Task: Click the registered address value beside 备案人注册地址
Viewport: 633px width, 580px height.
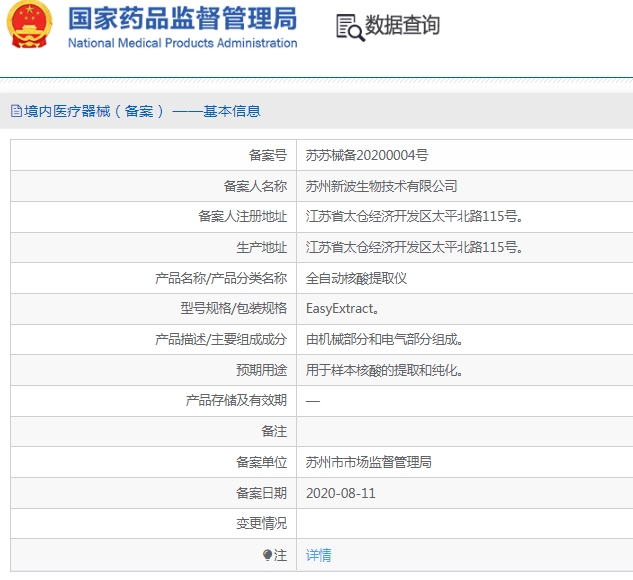Action: (414, 216)
